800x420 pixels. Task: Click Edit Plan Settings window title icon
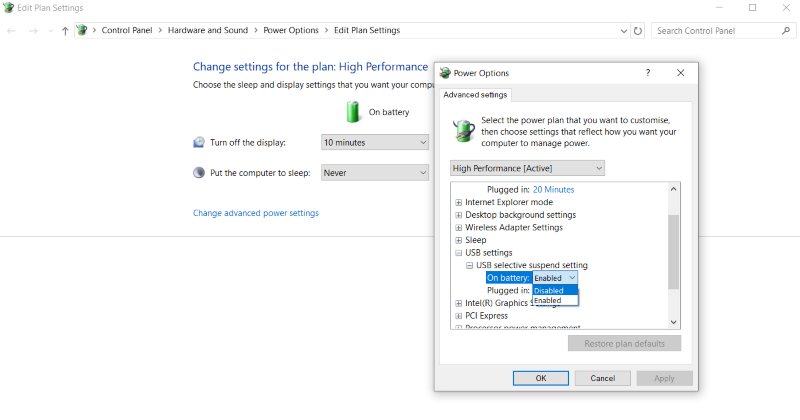click(8, 8)
